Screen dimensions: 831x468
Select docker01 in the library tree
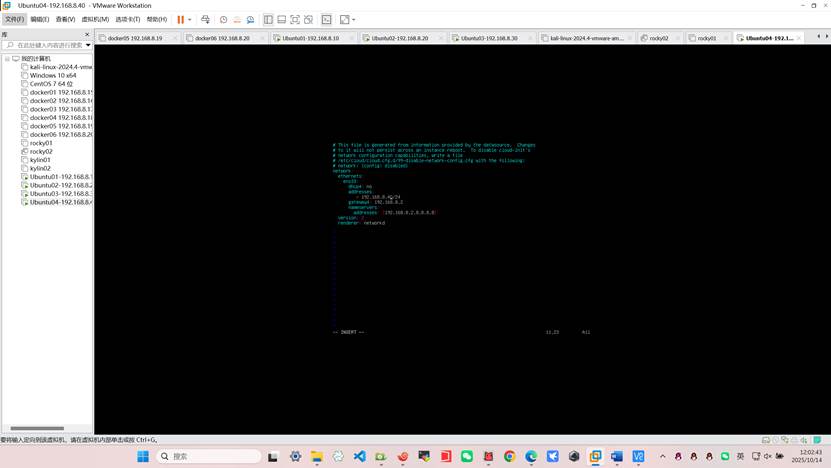coord(56,92)
